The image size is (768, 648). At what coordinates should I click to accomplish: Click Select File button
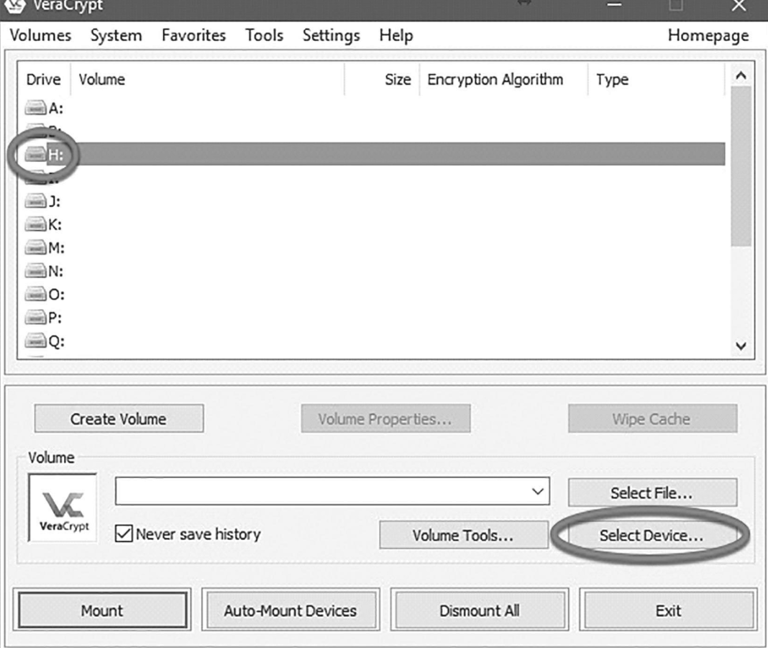click(652, 492)
